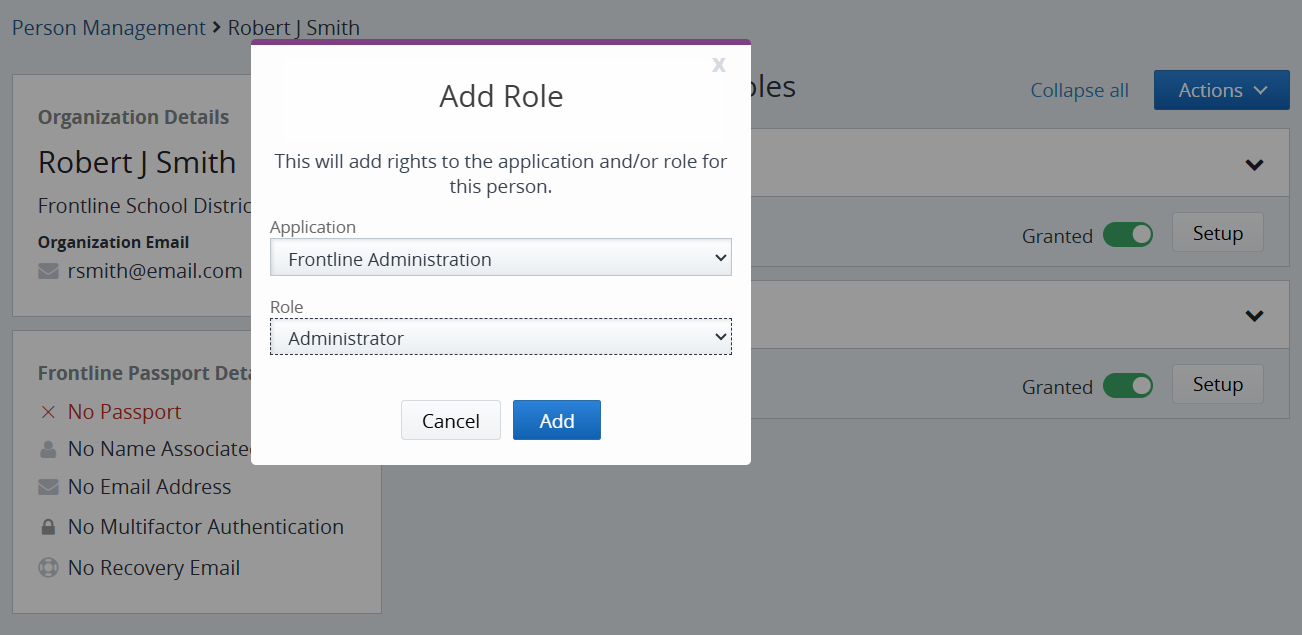Close the Add Role dialog with X

coord(718,65)
